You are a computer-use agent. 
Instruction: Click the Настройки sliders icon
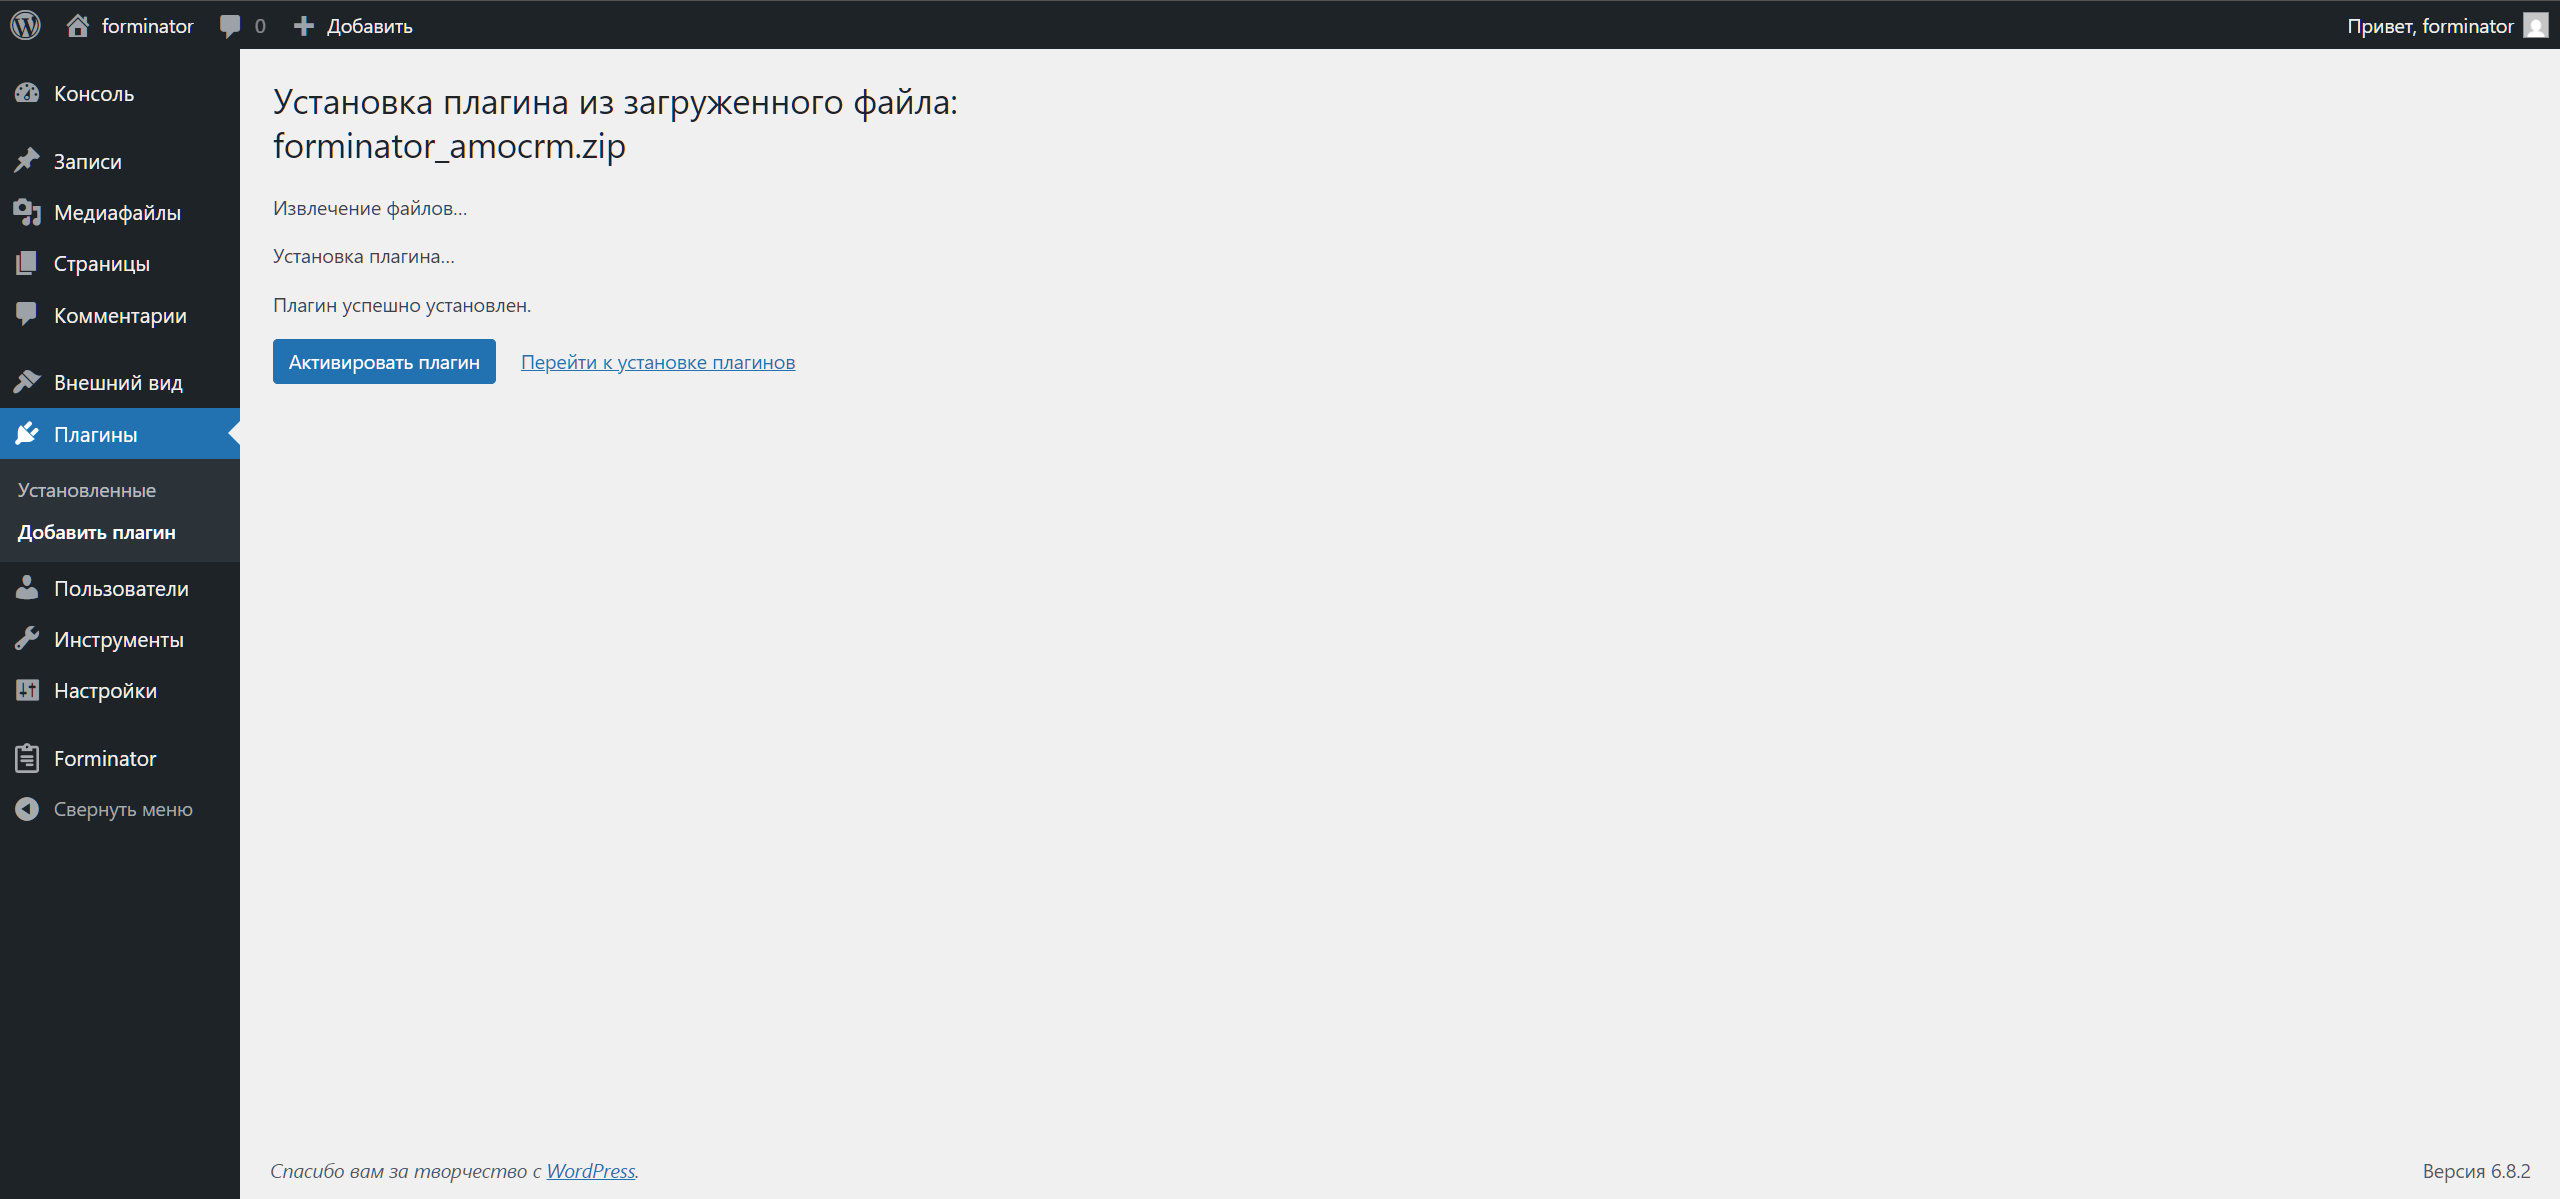coord(27,690)
